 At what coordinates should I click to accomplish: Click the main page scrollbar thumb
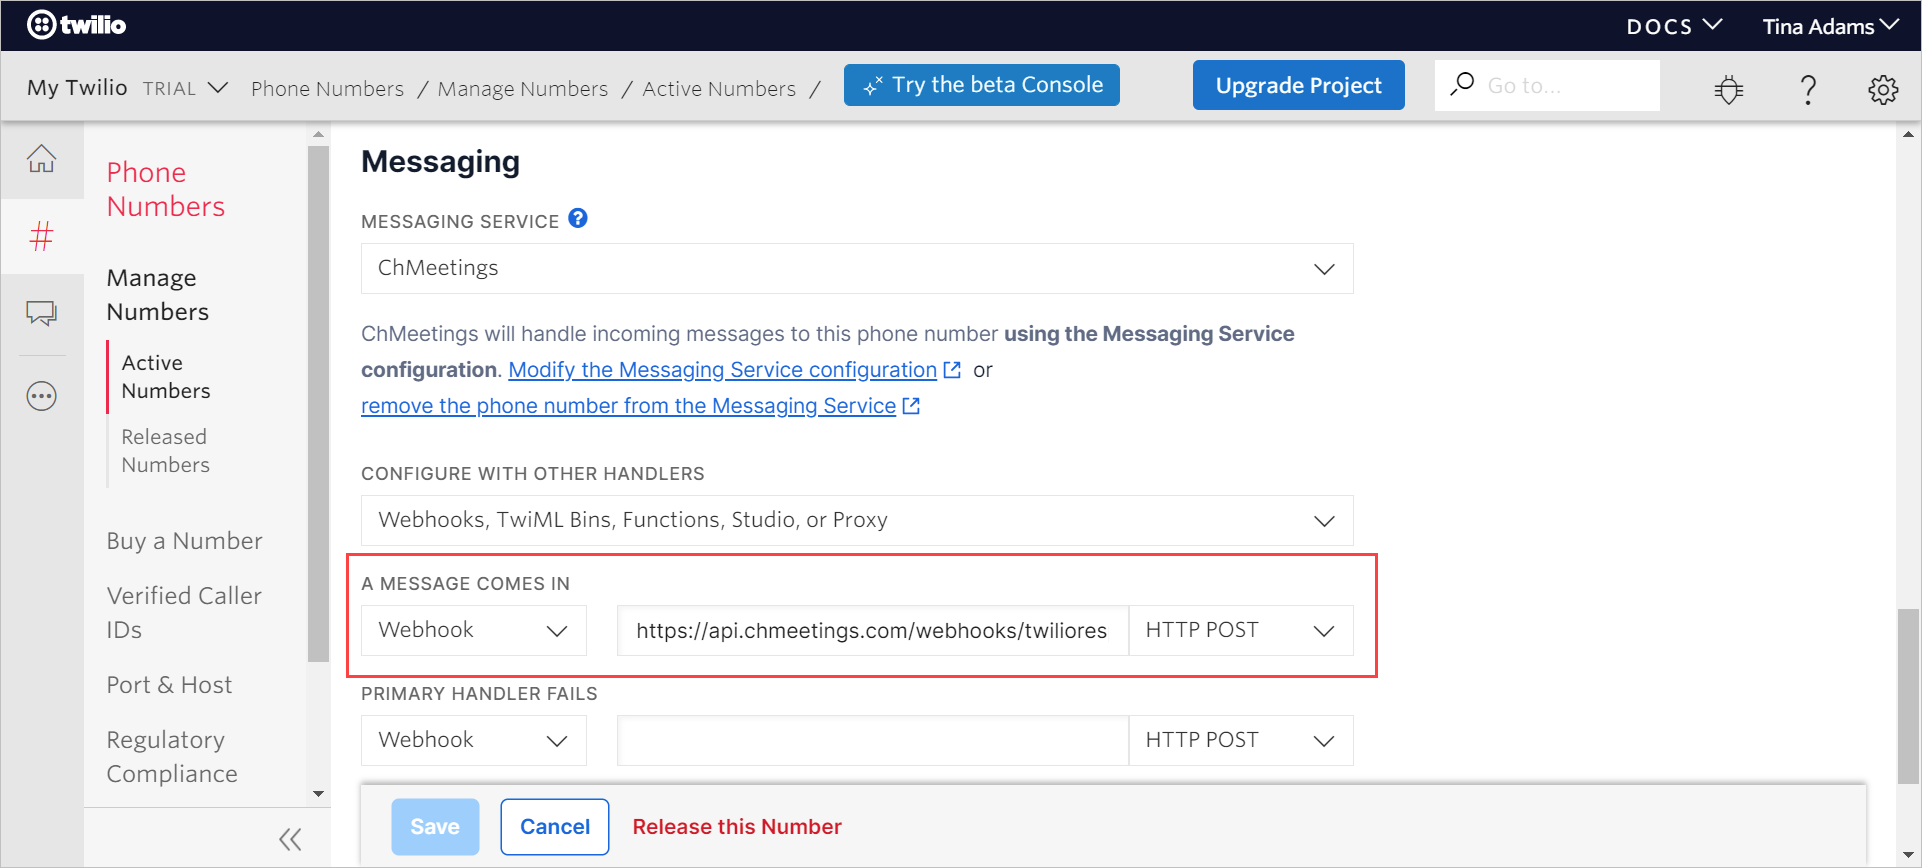(1908, 697)
